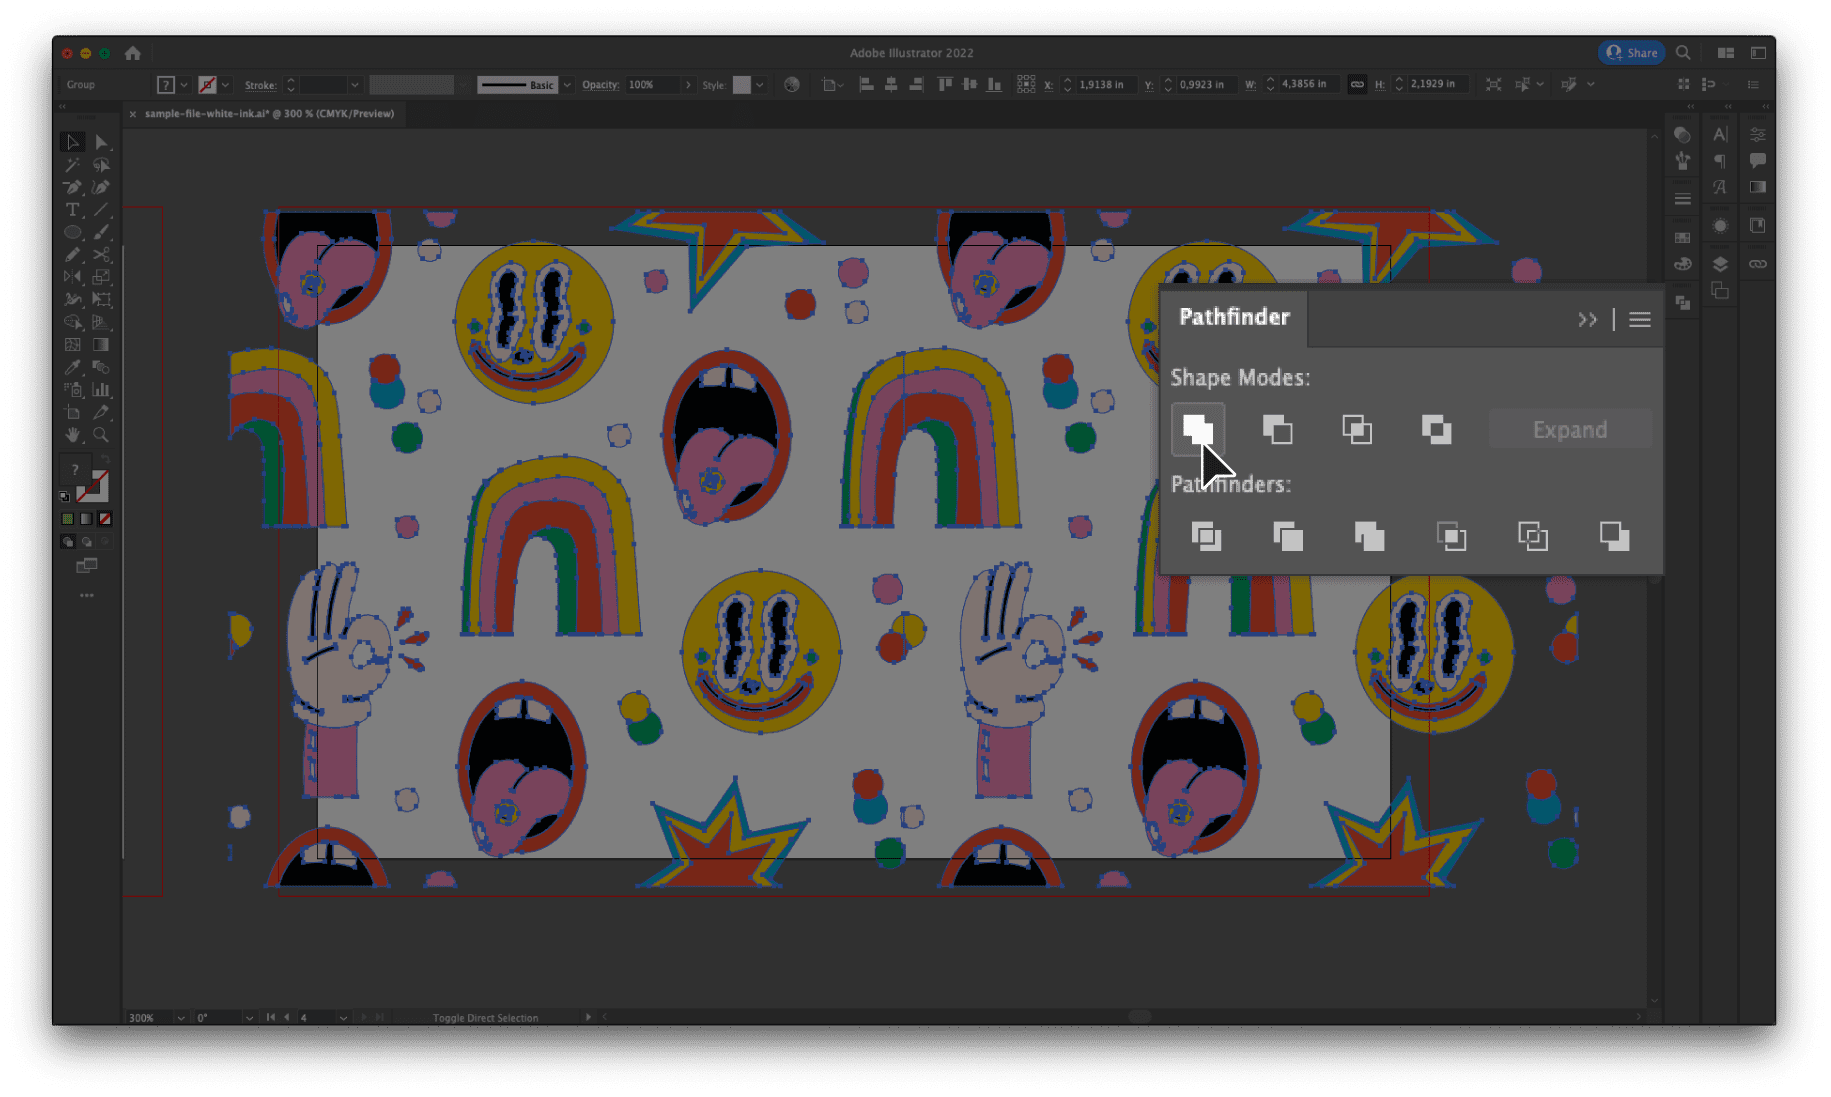Set paint mode to None
Image resolution: width=1831 pixels, height=1097 pixels.
tap(105, 519)
